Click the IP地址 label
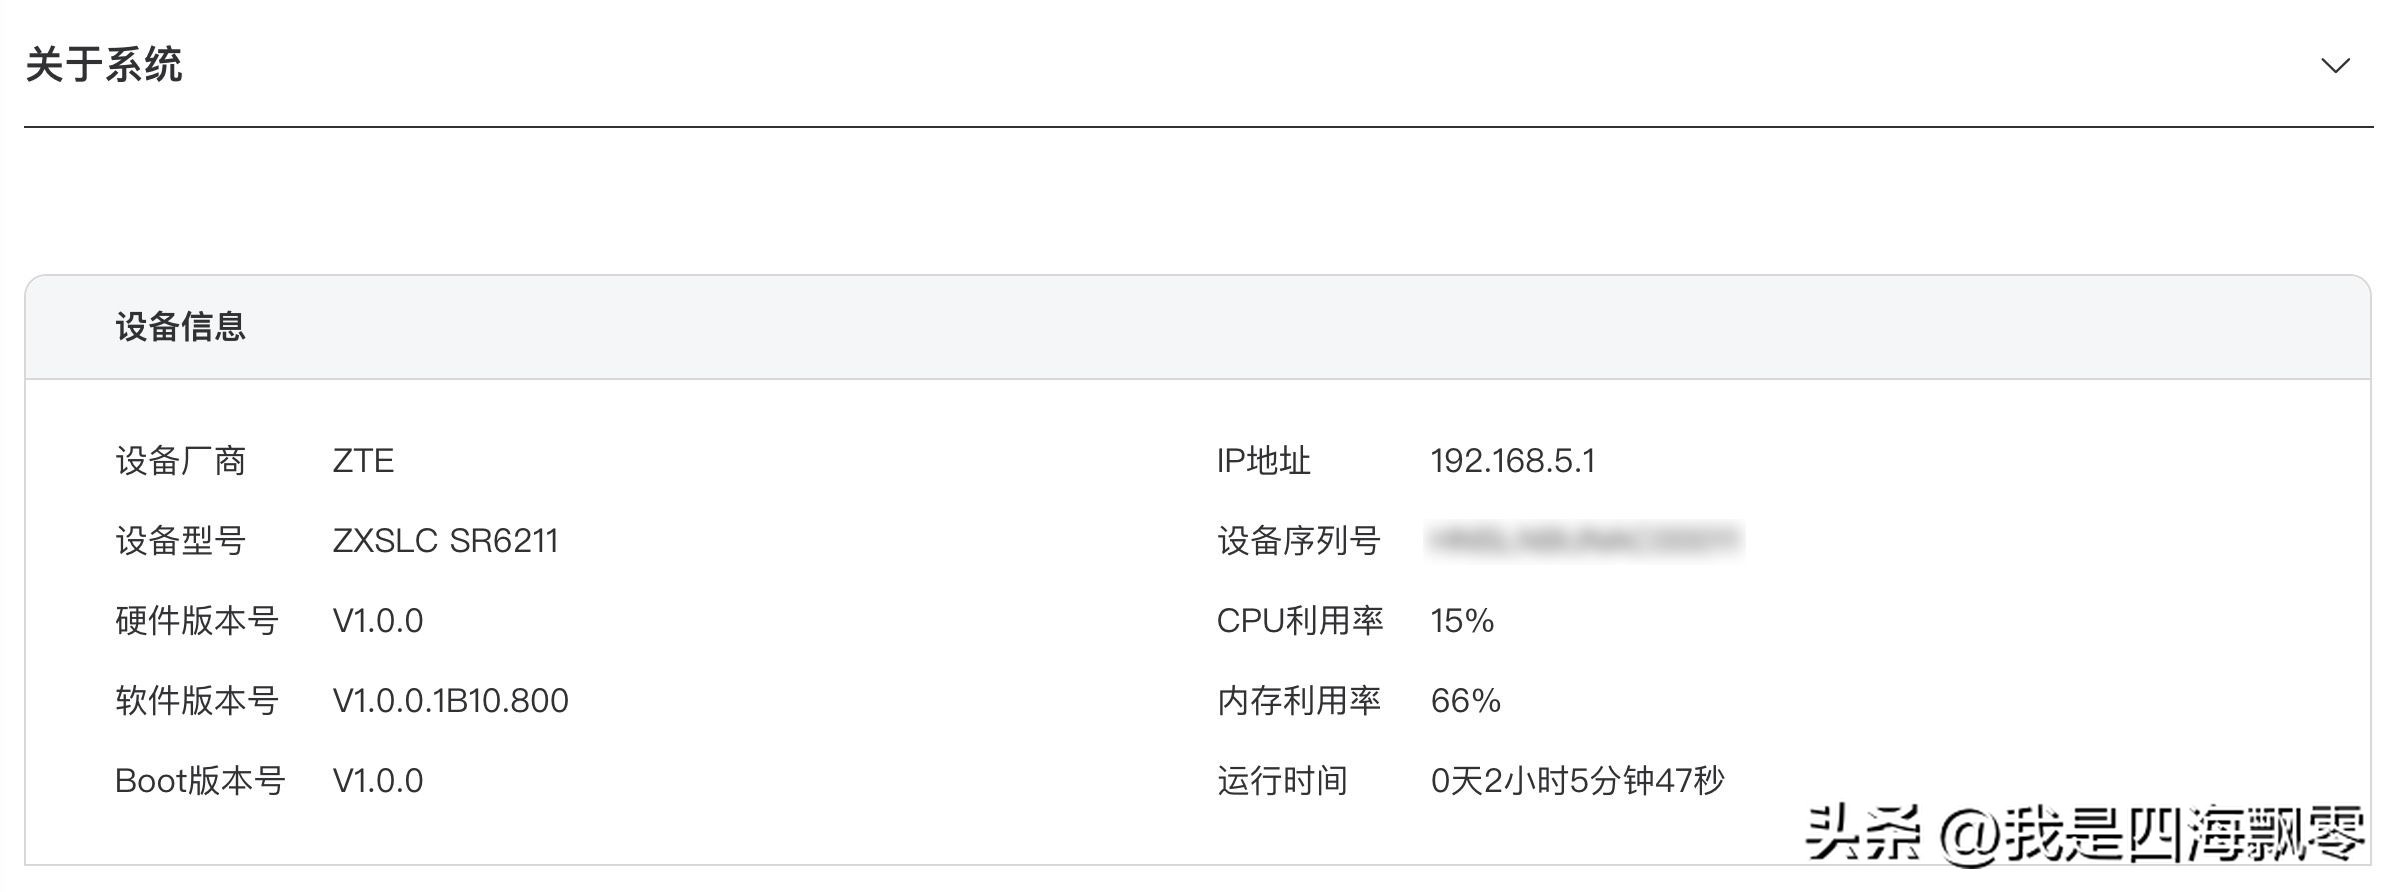Screen dimensions: 2394x892 tap(1263, 460)
